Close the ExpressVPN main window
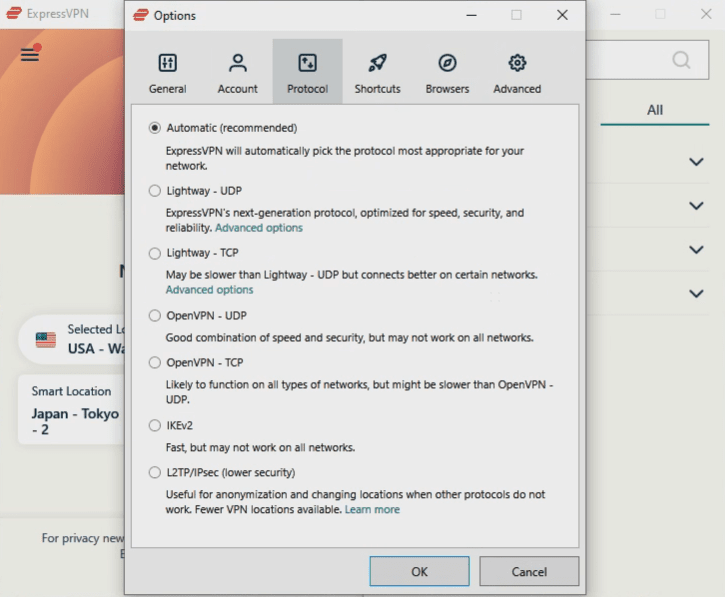The height and width of the screenshot is (597, 725). pos(706,14)
